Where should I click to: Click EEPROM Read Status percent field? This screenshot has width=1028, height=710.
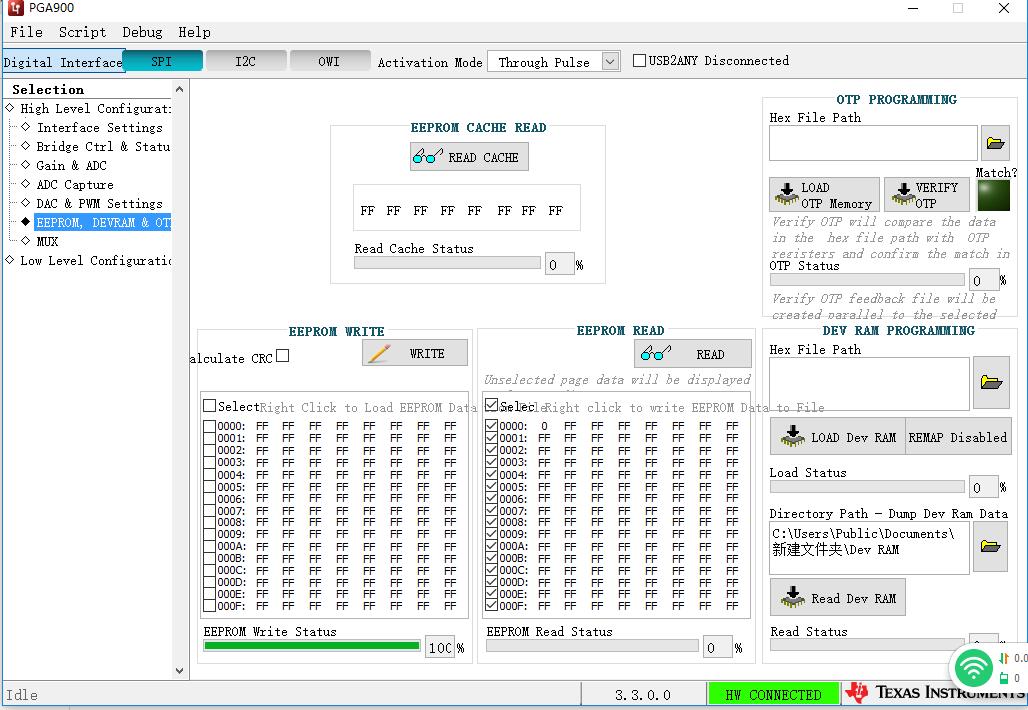717,647
